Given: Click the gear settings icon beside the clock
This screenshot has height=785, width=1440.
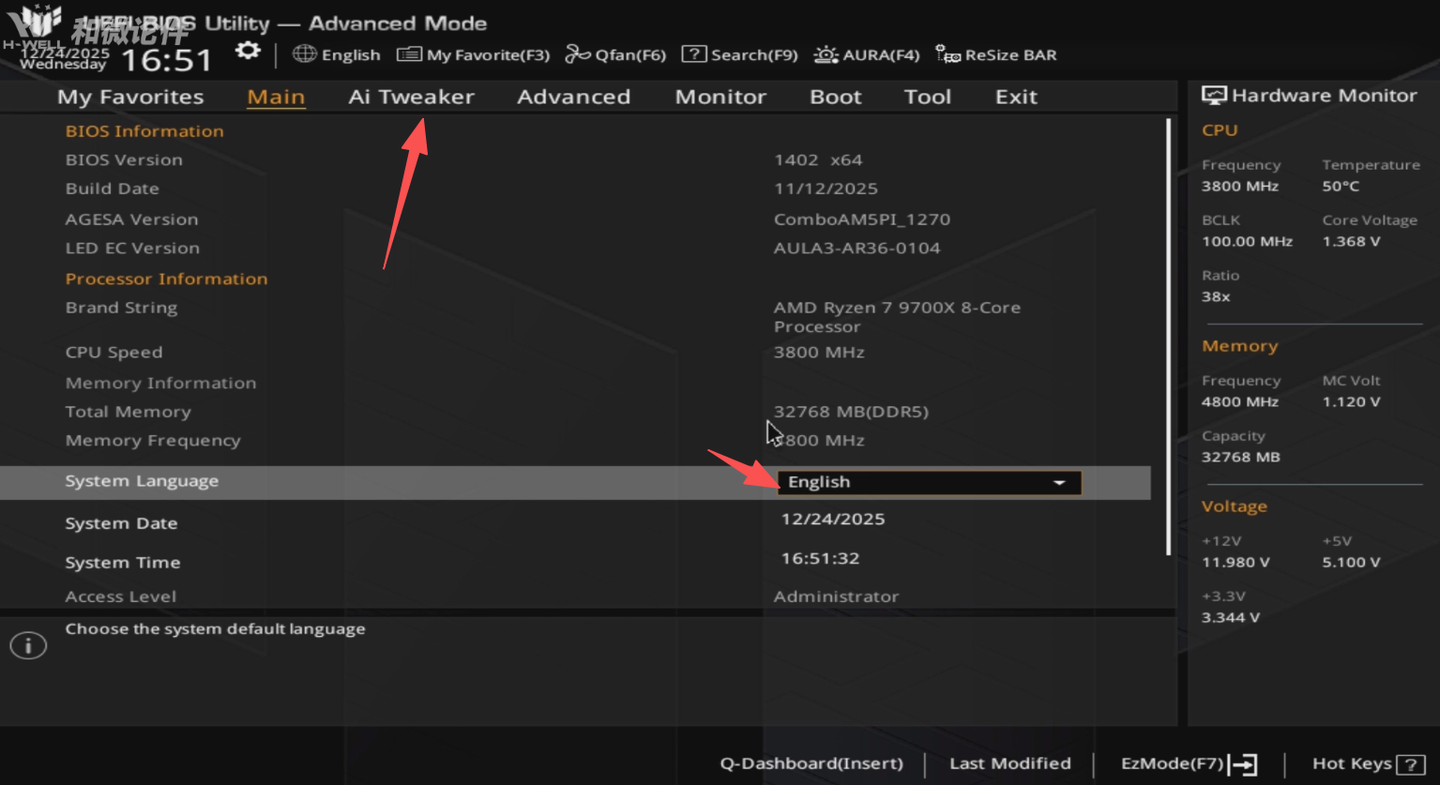Looking at the screenshot, I should pos(247,51).
